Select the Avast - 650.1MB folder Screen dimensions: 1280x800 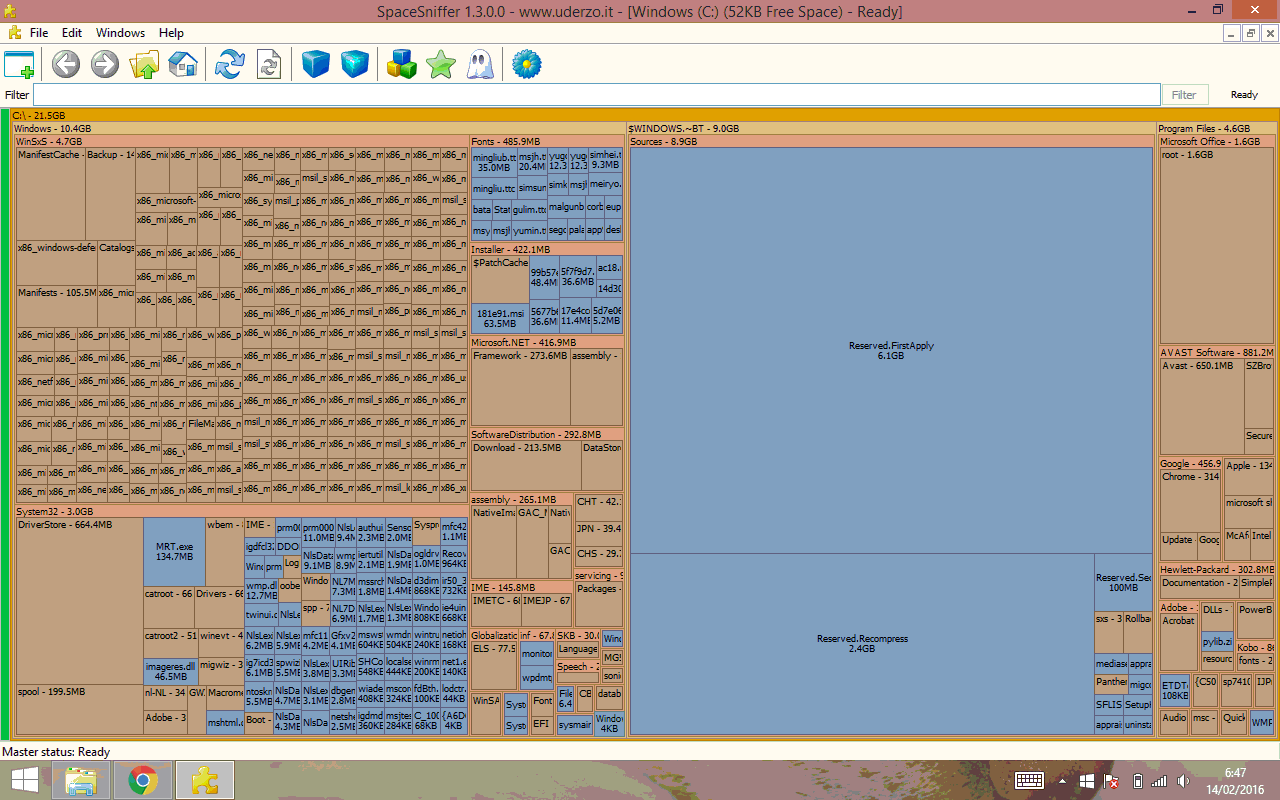tap(1202, 407)
